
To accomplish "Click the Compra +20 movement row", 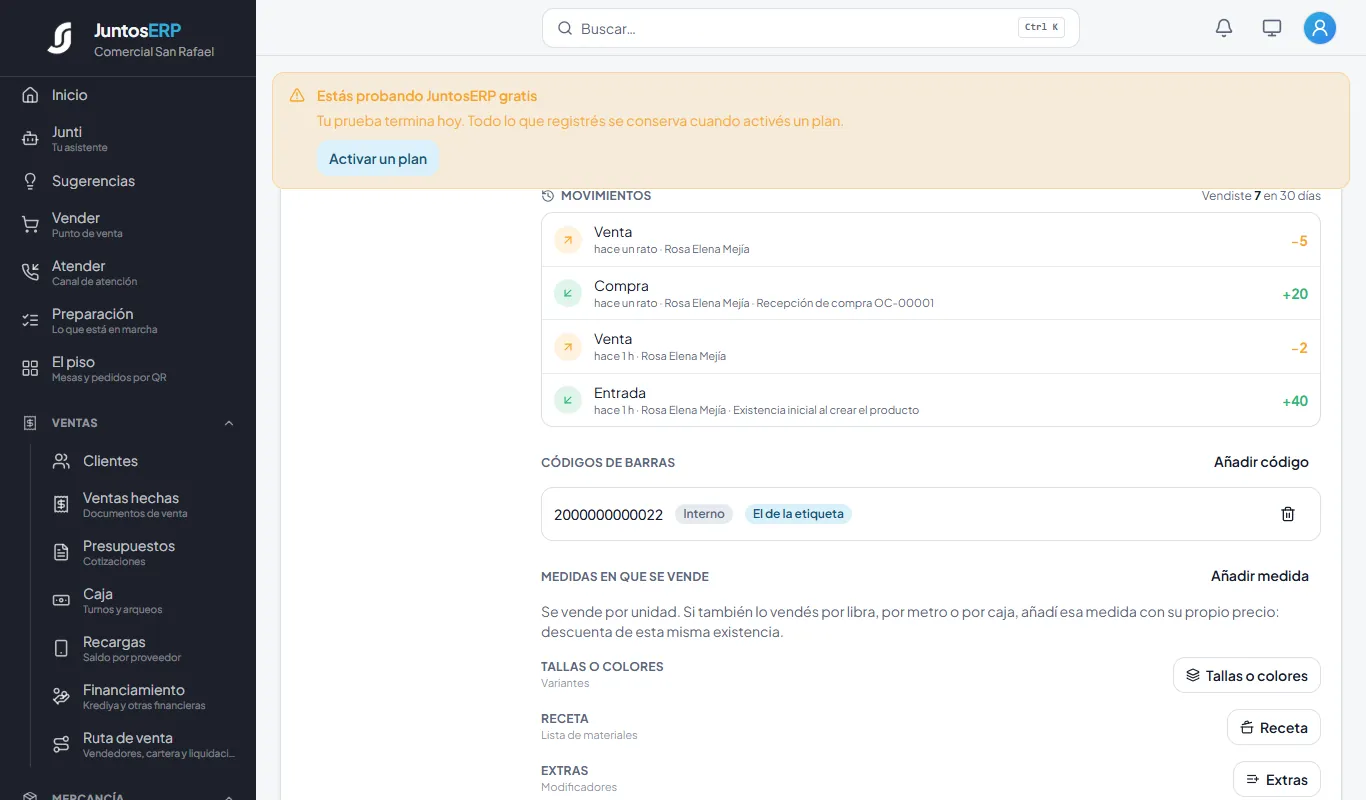I will pos(931,294).
